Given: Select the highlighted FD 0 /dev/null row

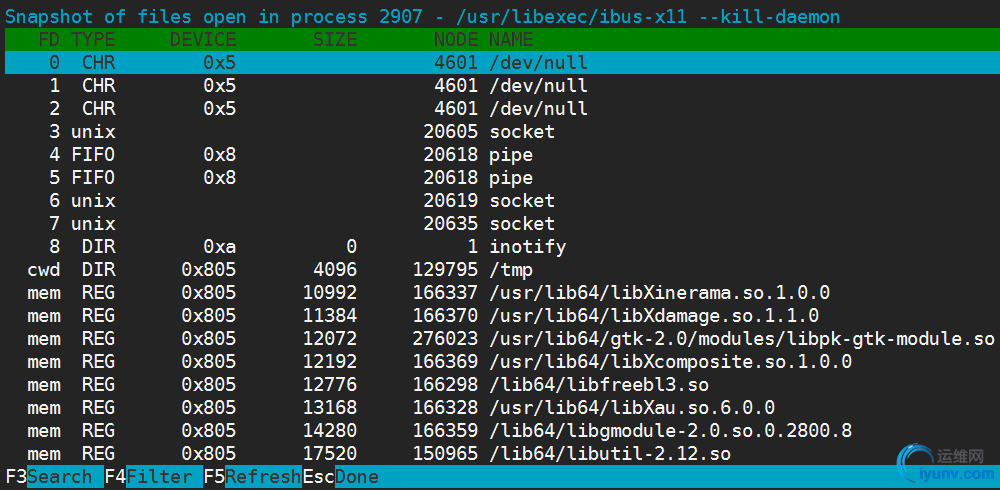Looking at the screenshot, I should click(x=500, y=62).
